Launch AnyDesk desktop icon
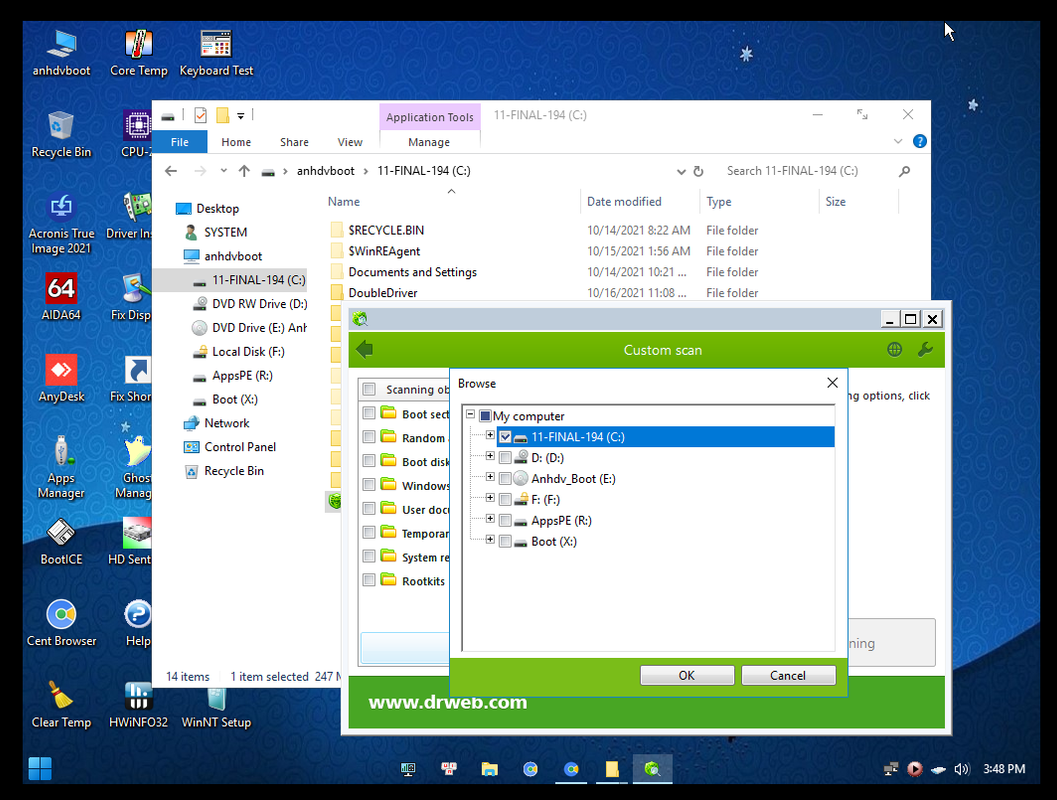The height and width of the screenshot is (800, 1057). [61, 379]
